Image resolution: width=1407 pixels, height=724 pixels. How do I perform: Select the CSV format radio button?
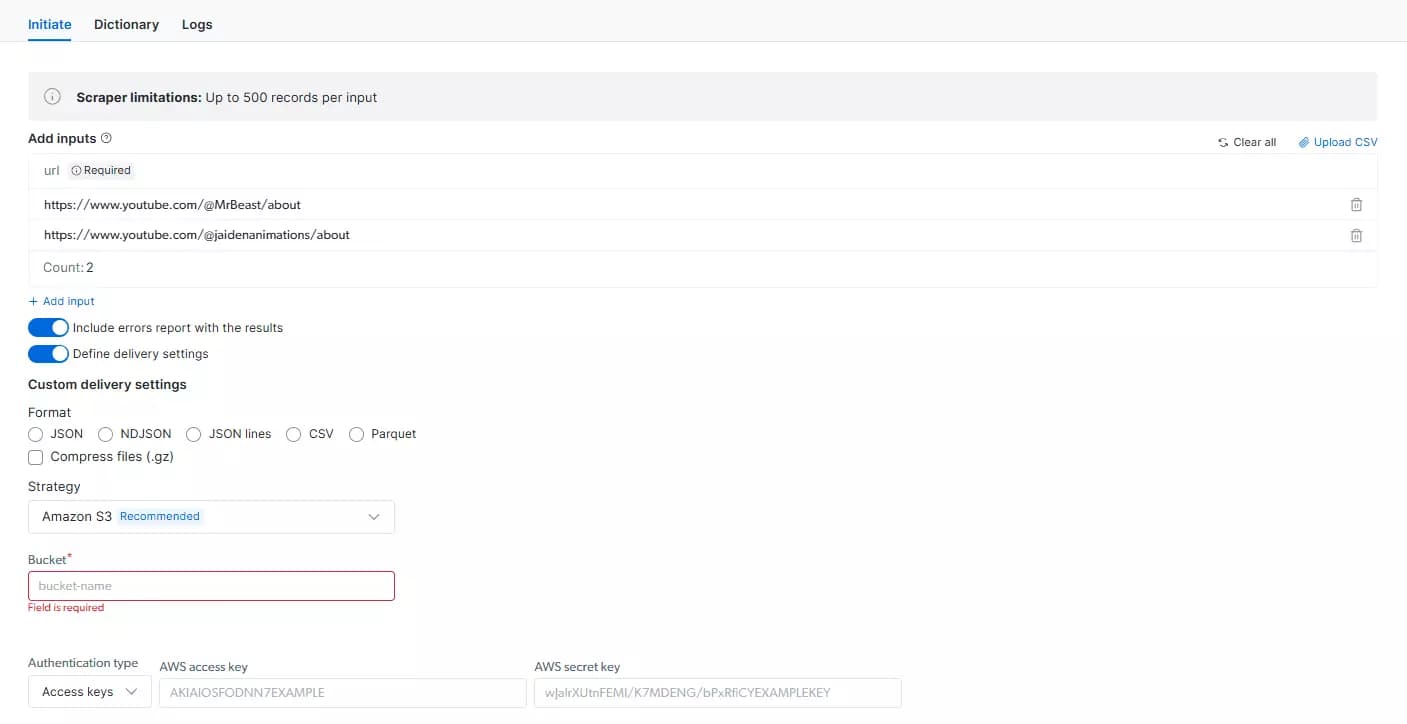click(294, 433)
